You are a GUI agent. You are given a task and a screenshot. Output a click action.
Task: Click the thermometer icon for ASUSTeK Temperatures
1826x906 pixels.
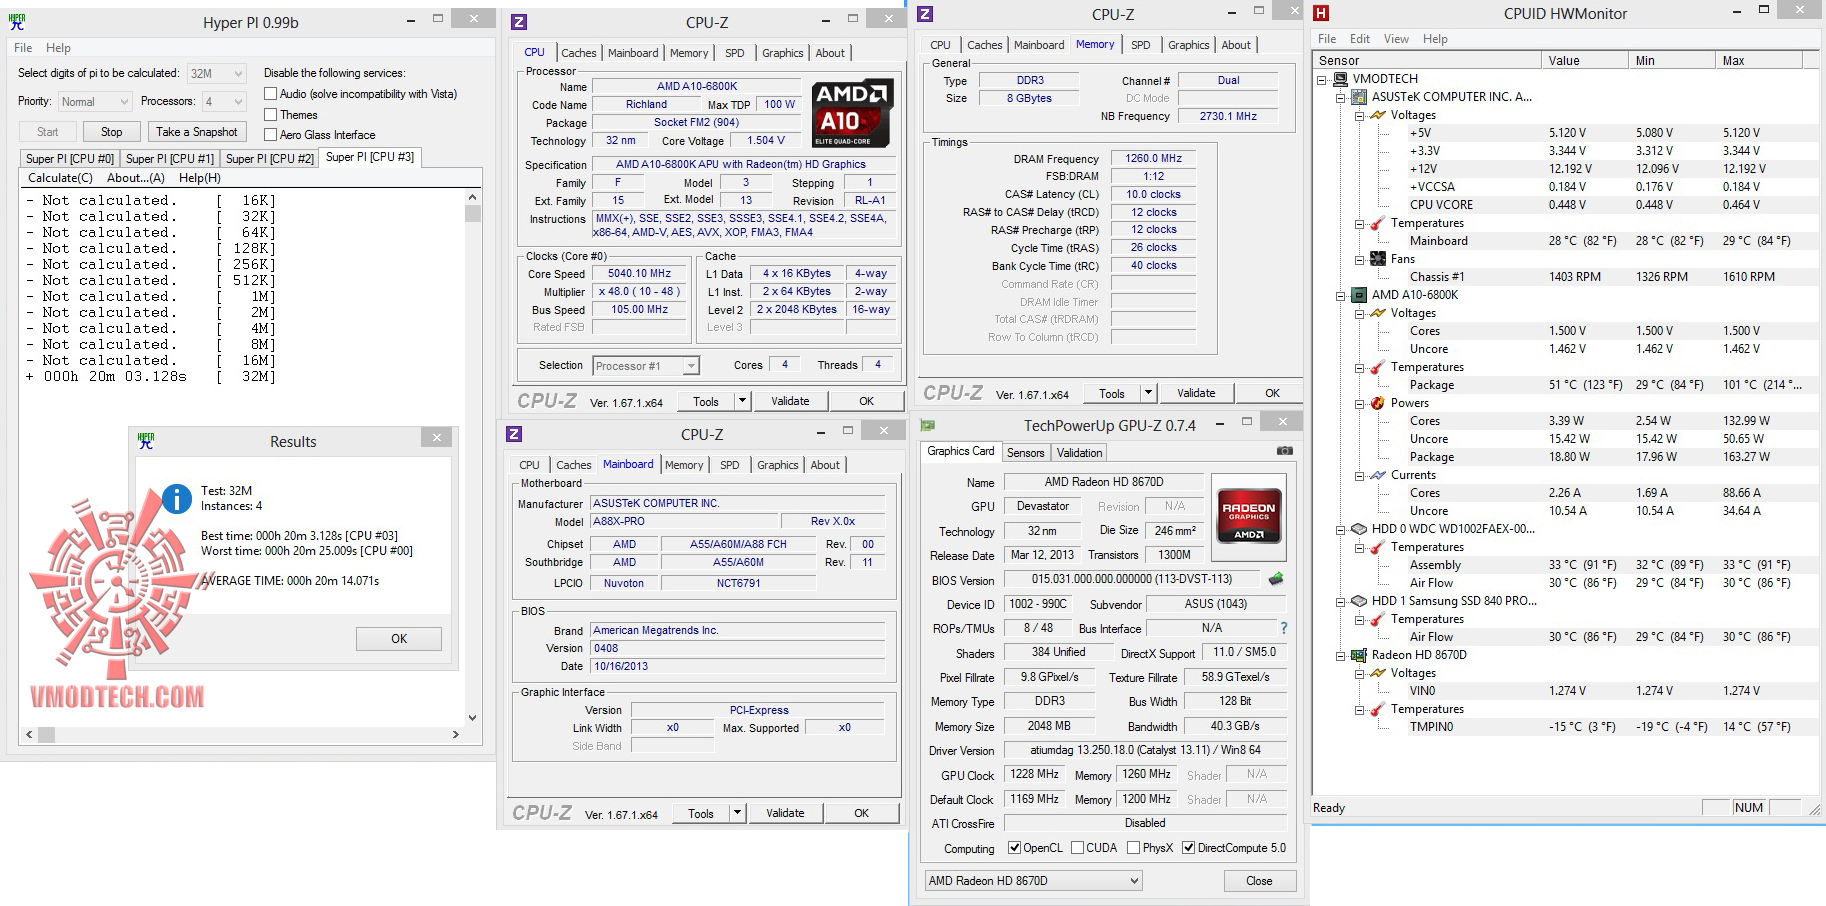[1378, 223]
